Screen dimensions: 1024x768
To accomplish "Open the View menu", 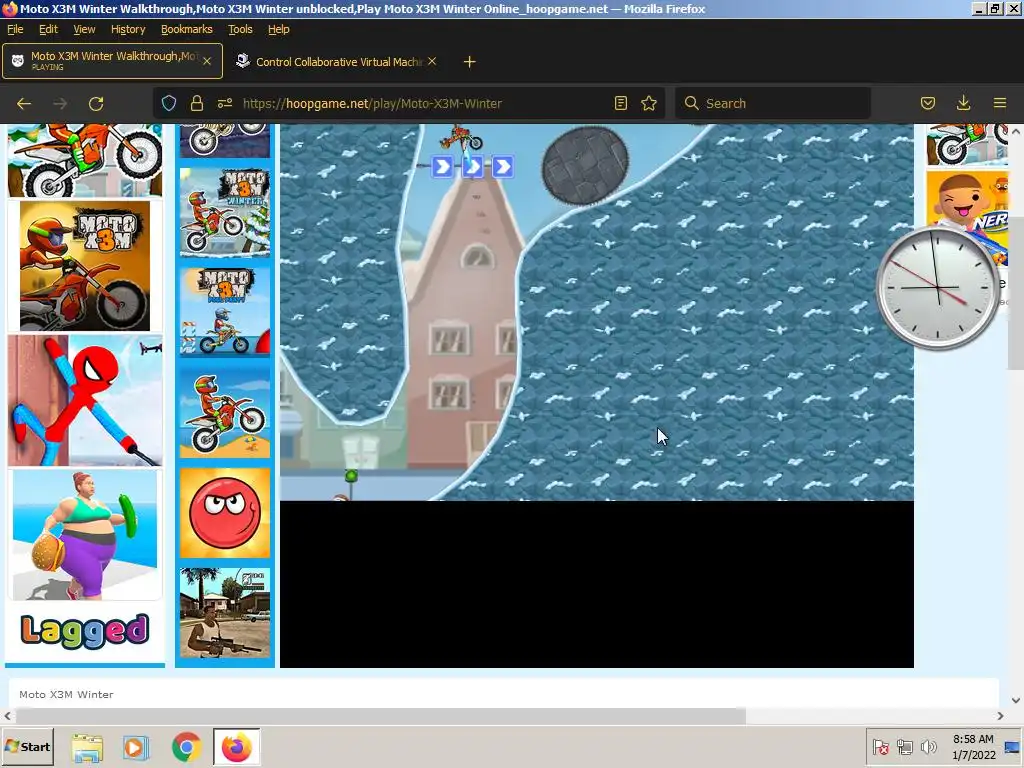I will [x=84, y=29].
